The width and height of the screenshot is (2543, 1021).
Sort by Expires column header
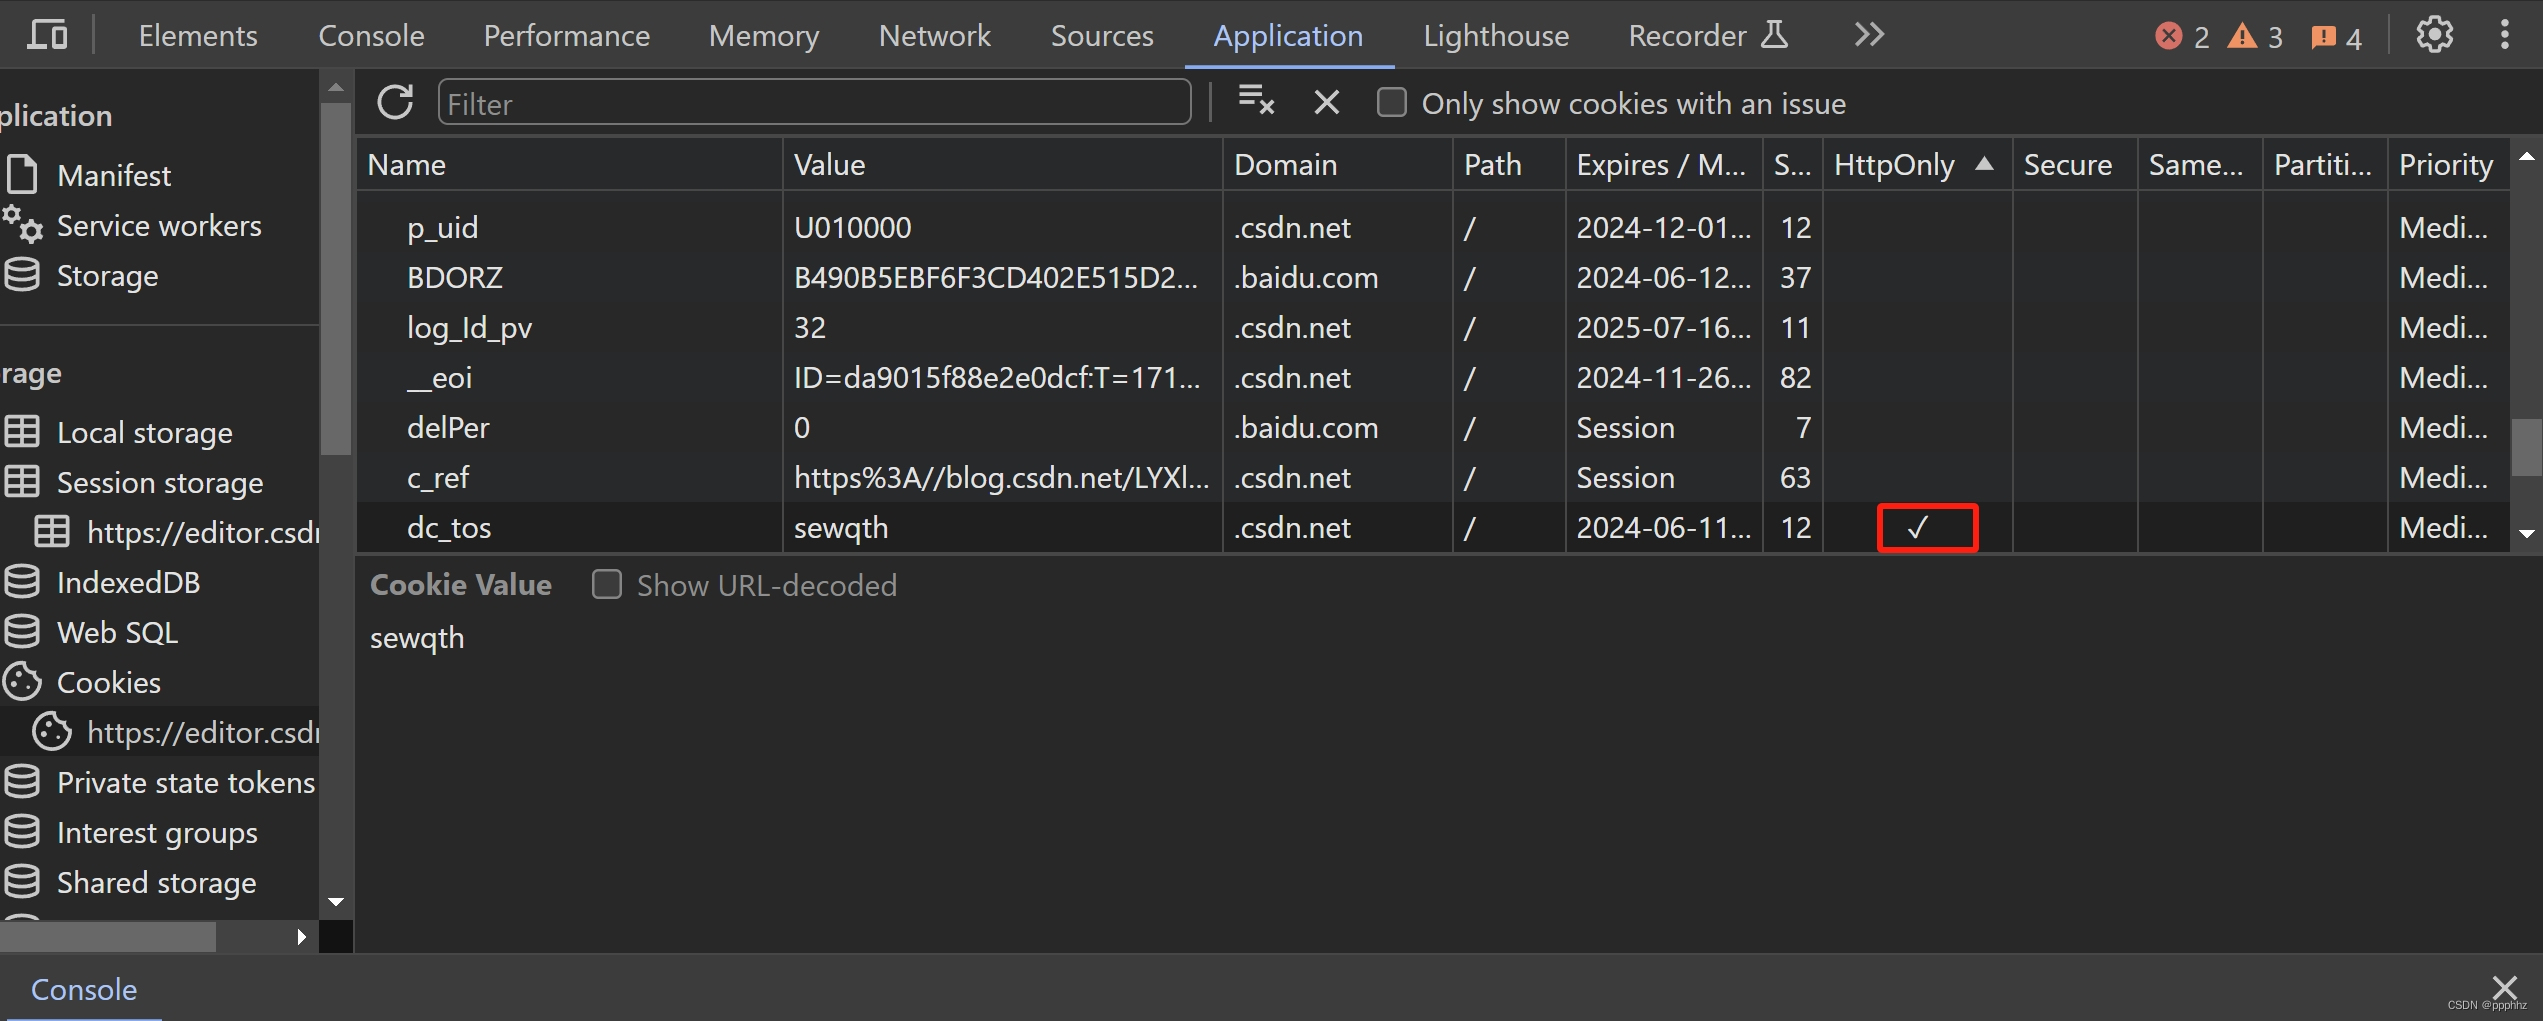(x=1664, y=165)
